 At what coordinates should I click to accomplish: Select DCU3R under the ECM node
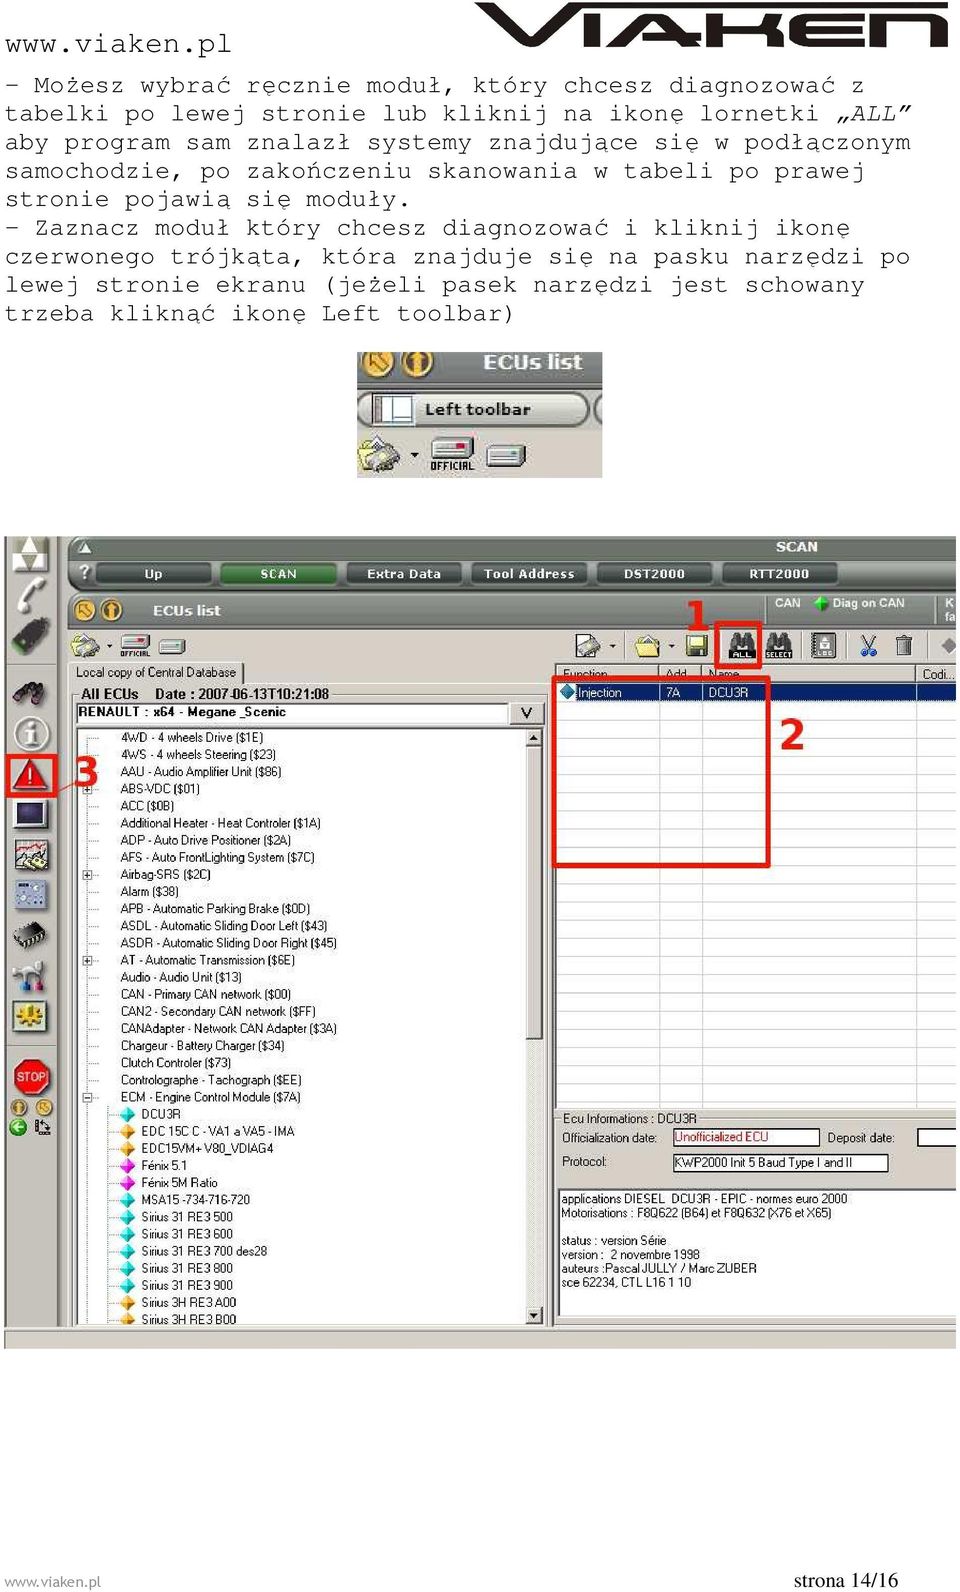[161, 1114]
